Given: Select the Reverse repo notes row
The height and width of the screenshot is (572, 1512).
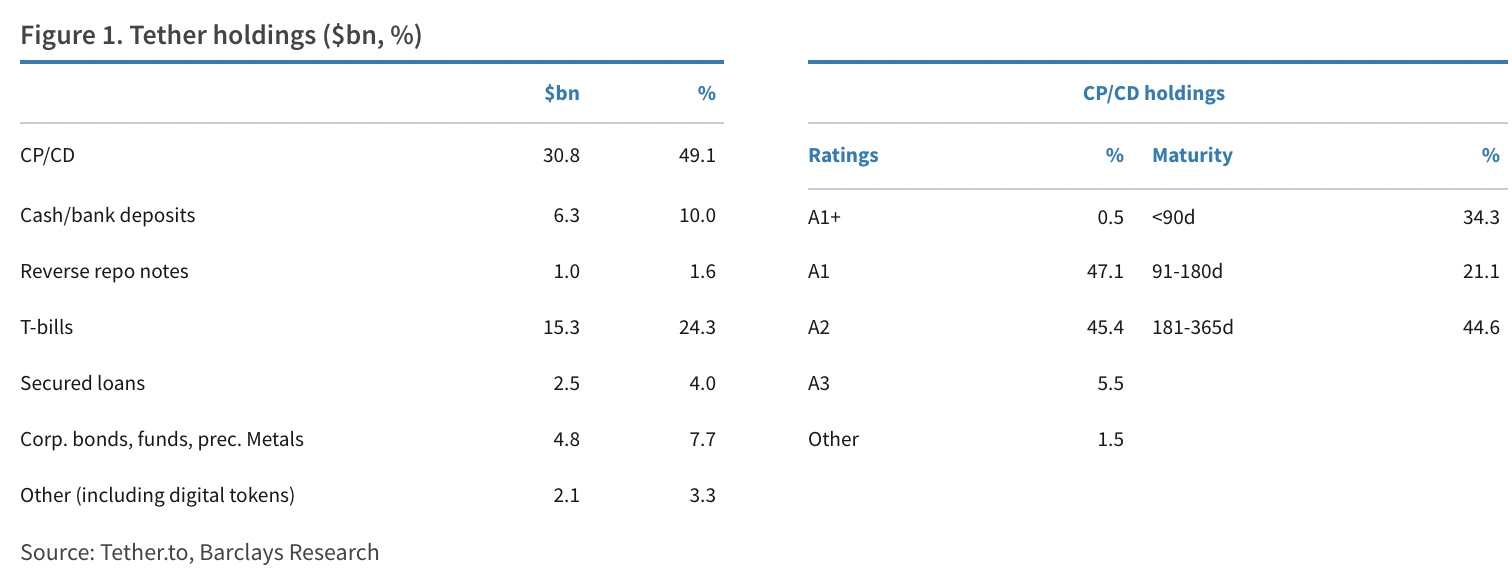Looking at the screenshot, I should [x=104, y=271].
